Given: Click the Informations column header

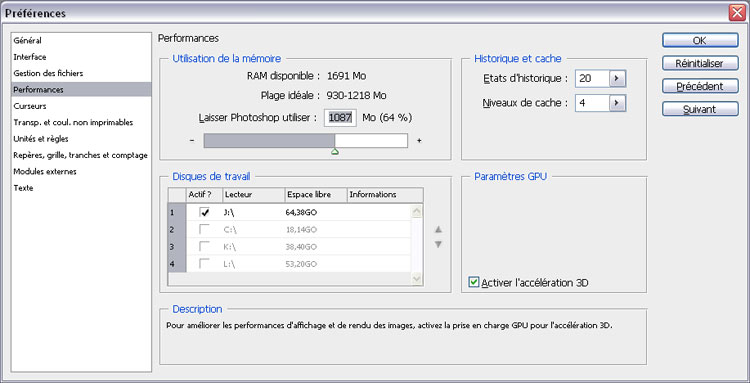Looking at the screenshot, I should click(385, 195).
